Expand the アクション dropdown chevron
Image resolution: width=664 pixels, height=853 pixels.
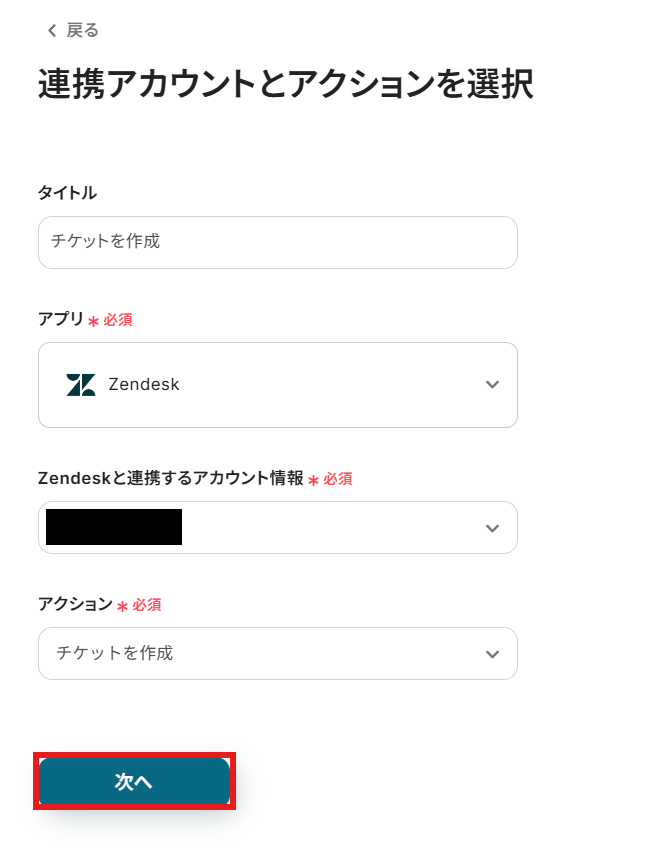(x=491, y=654)
